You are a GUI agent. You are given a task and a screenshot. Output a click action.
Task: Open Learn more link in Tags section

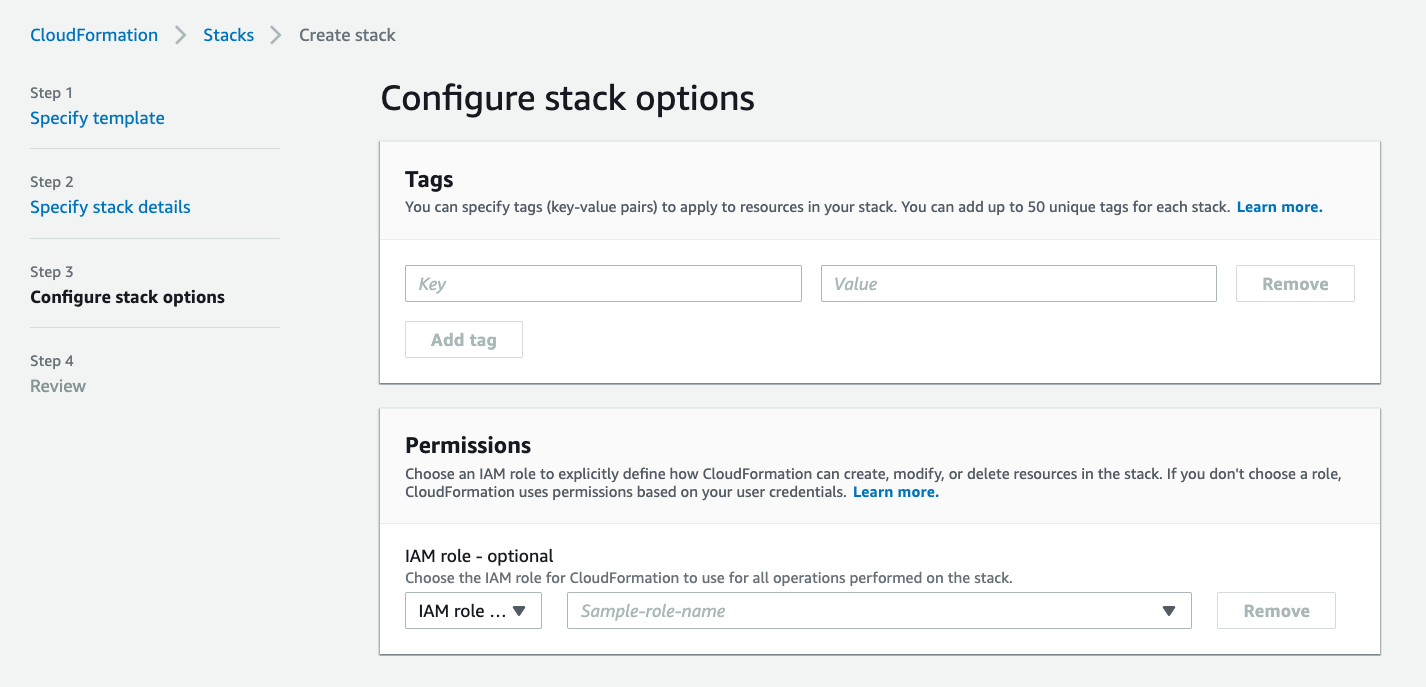pyautogui.click(x=1279, y=207)
